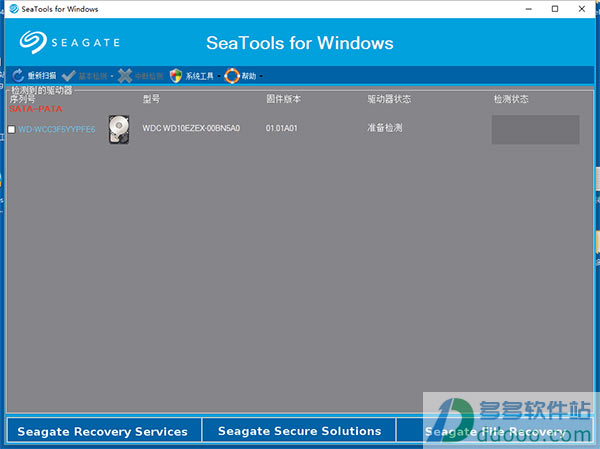Click the 固件版本 column header

(x=284, y=99)
